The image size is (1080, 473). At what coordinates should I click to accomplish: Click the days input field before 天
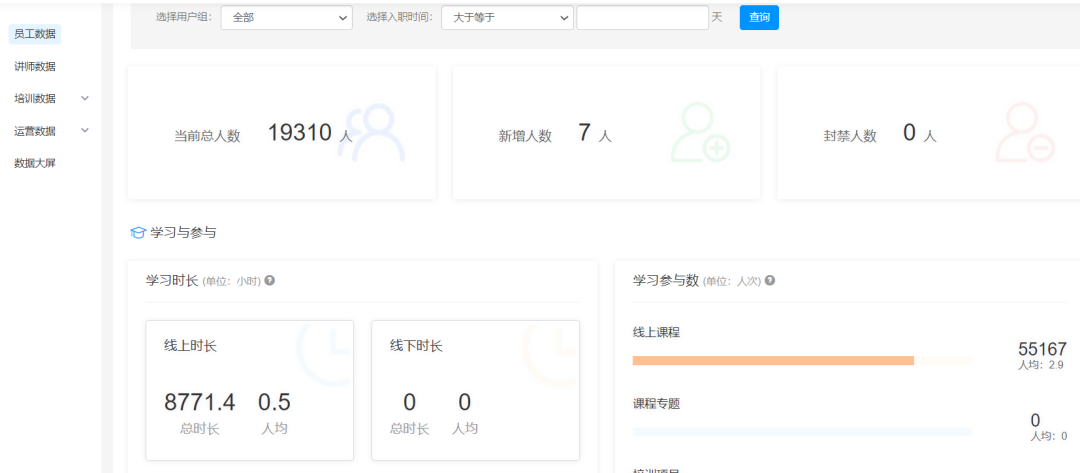(x=642, y=18)
